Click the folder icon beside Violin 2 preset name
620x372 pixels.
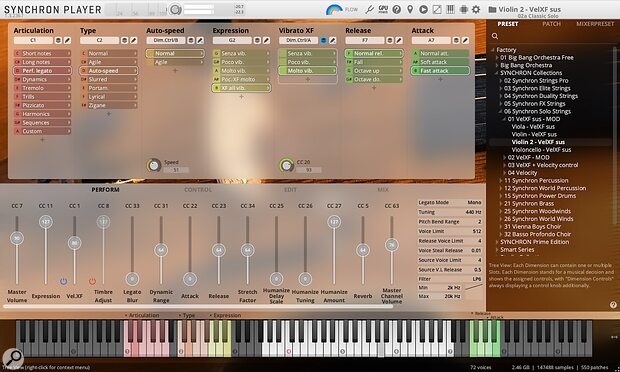(x=492, y=9)
